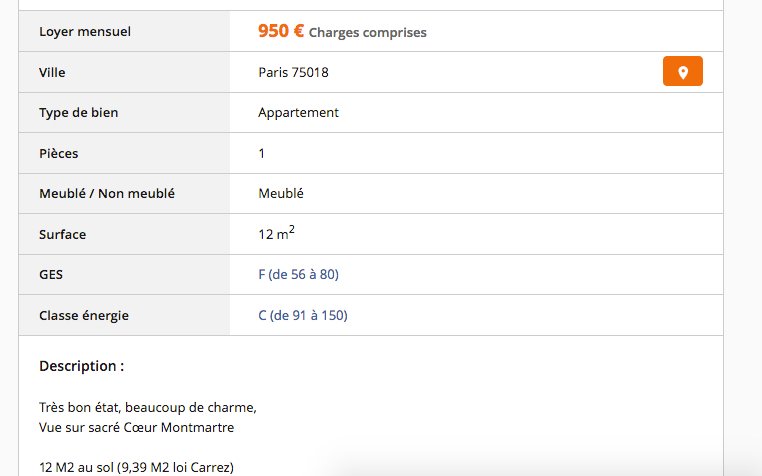Click the Appartement property type value
Viewport: 762px width, 476px height.
(298, 113)
